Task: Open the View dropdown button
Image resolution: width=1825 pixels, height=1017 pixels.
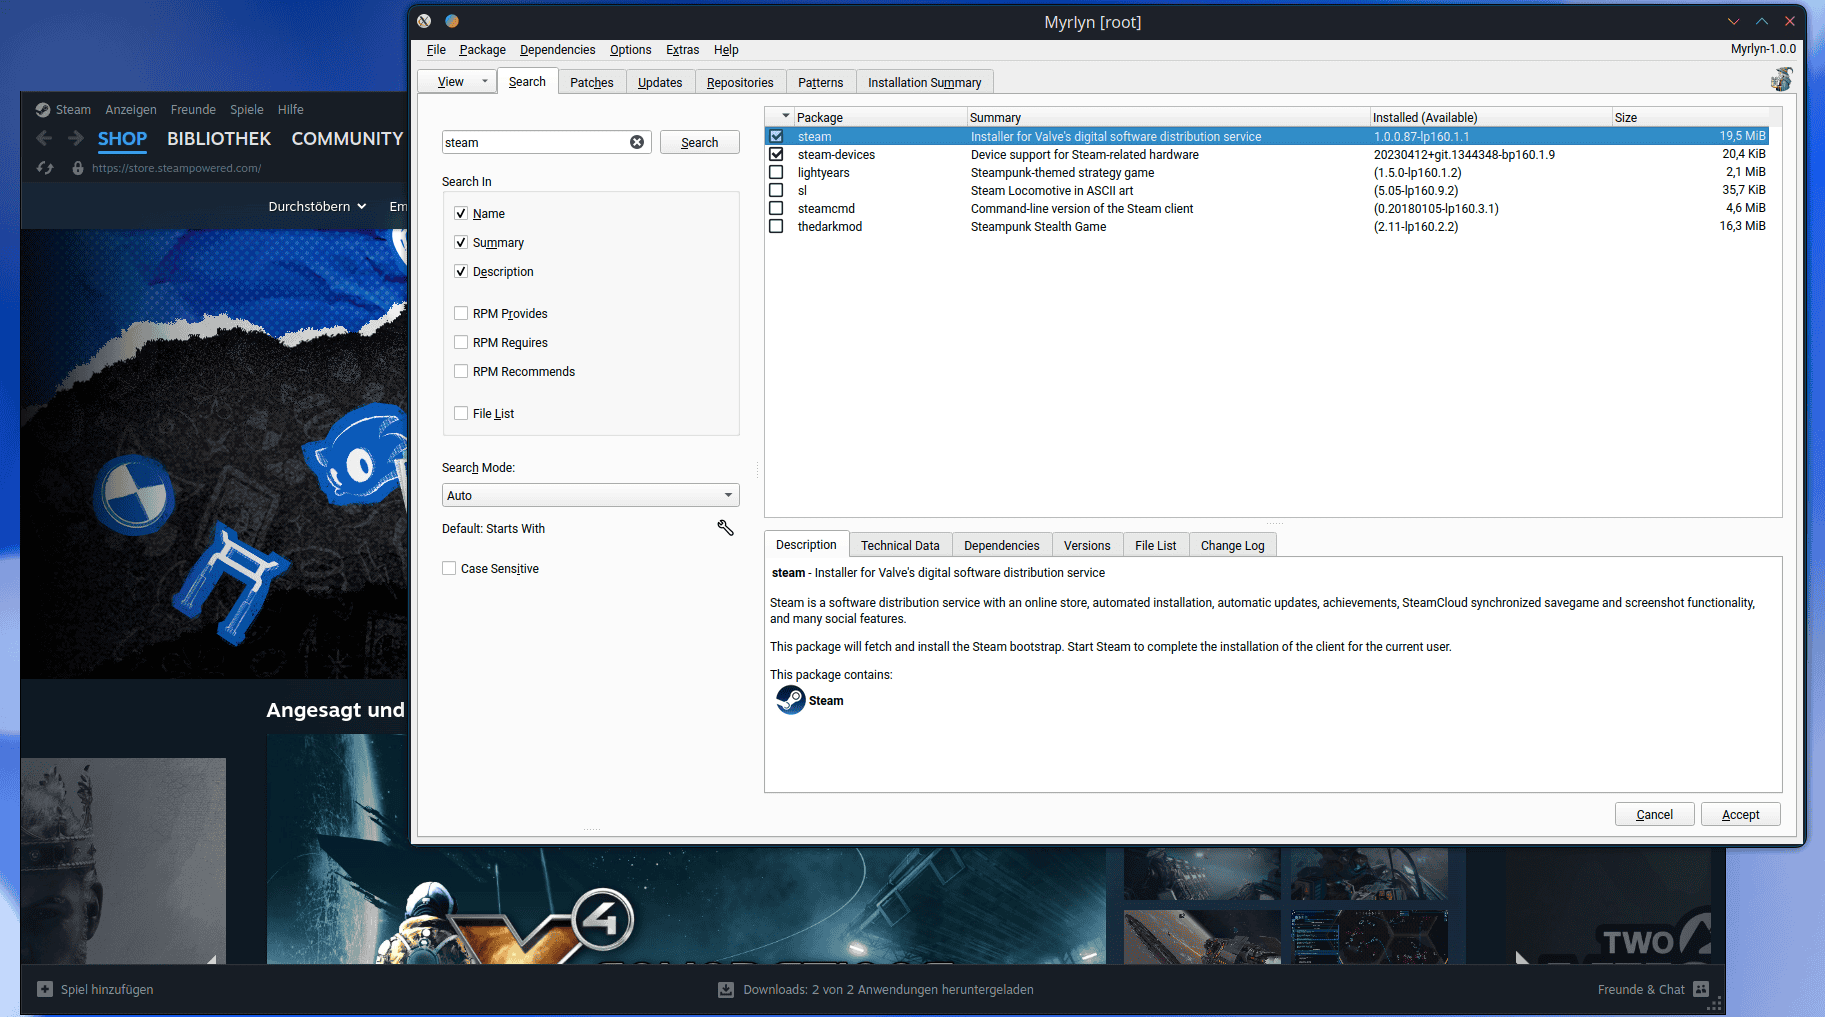Action: (x=457, y=82)
